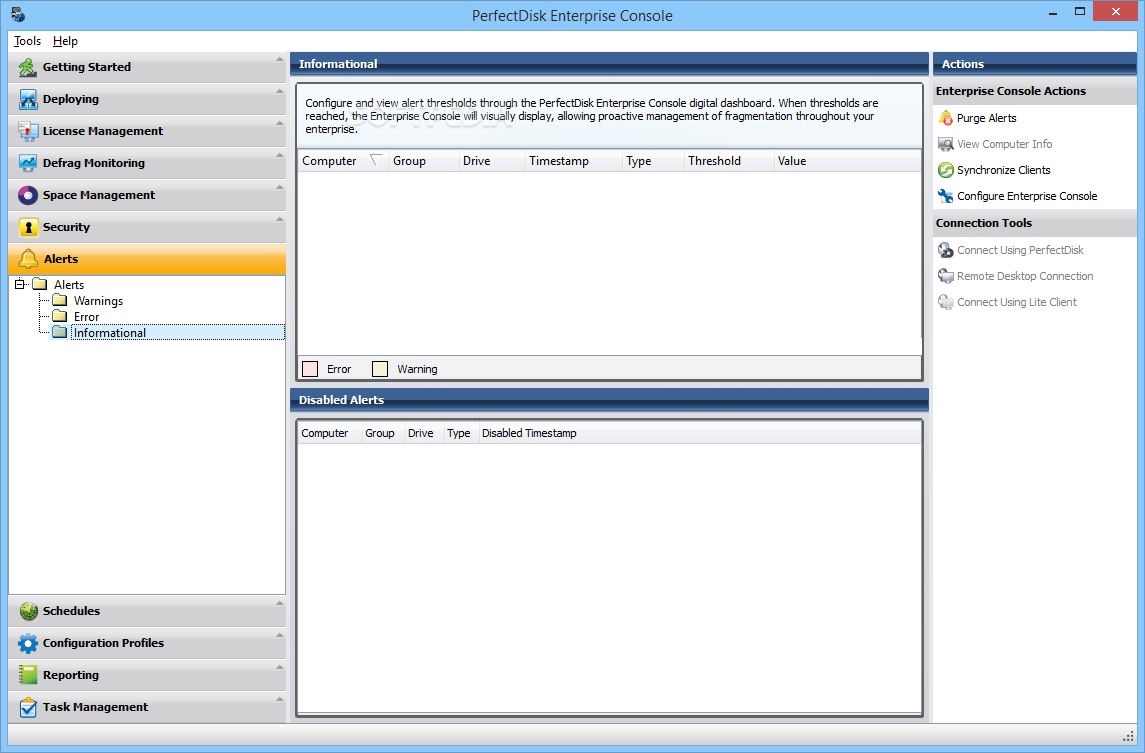1145x753 pixels.
Task: Open the Alerts section header
Action: click(147, 259)
